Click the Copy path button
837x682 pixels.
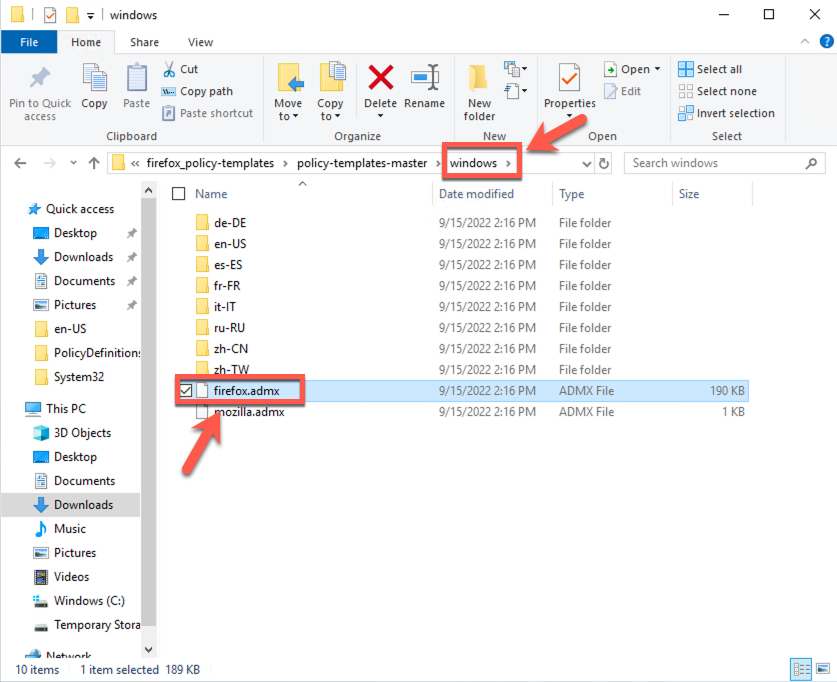pyautogui.click(x=198, y=91)
